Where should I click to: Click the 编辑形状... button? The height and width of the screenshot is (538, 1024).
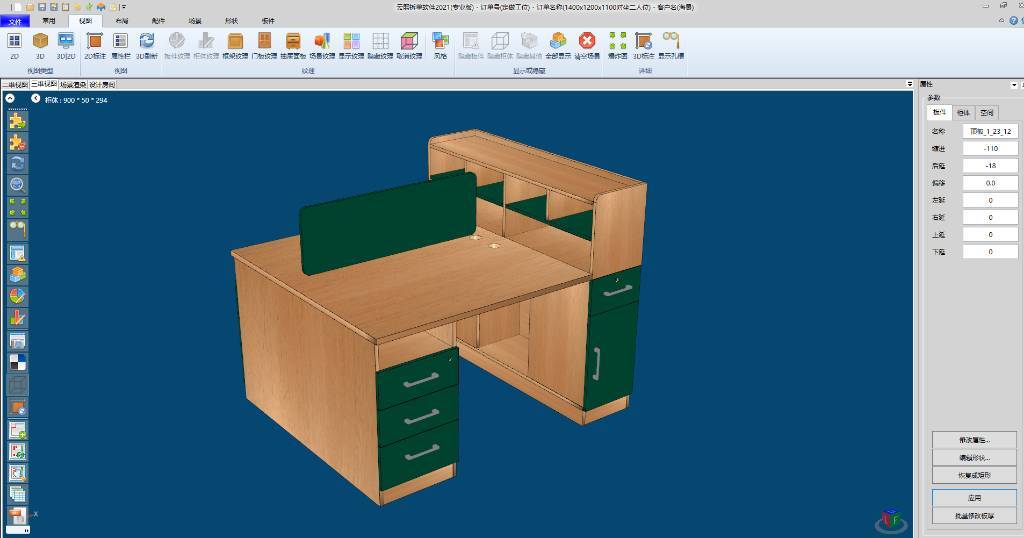[974, 458]
